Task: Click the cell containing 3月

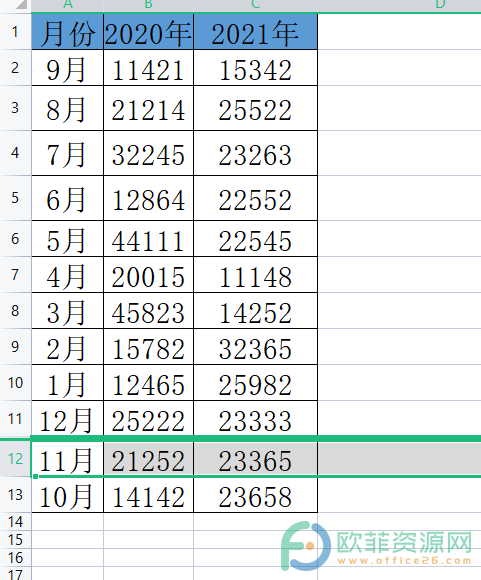Action: (x=67, y=311)
